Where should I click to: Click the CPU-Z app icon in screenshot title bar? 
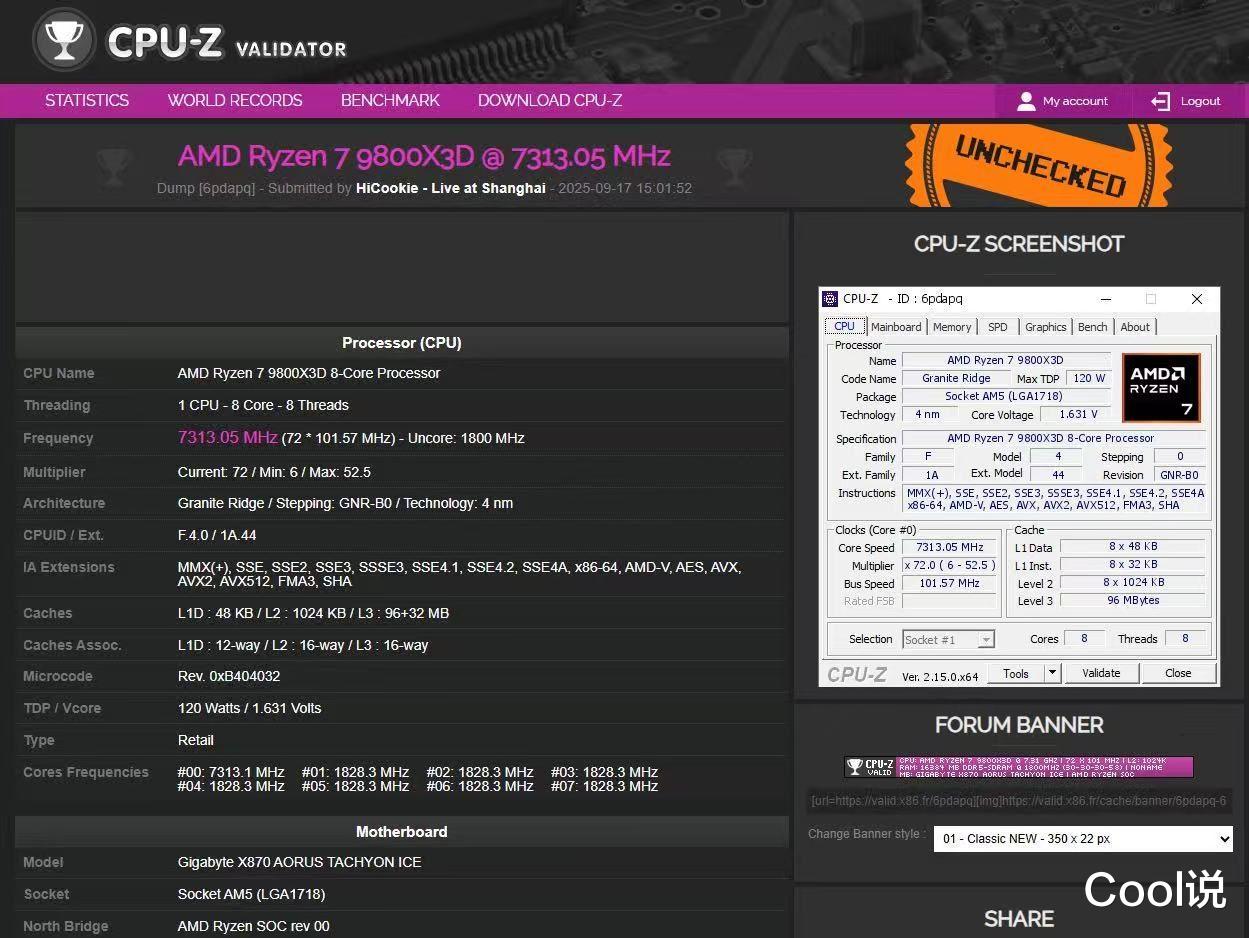click(830, 298)
